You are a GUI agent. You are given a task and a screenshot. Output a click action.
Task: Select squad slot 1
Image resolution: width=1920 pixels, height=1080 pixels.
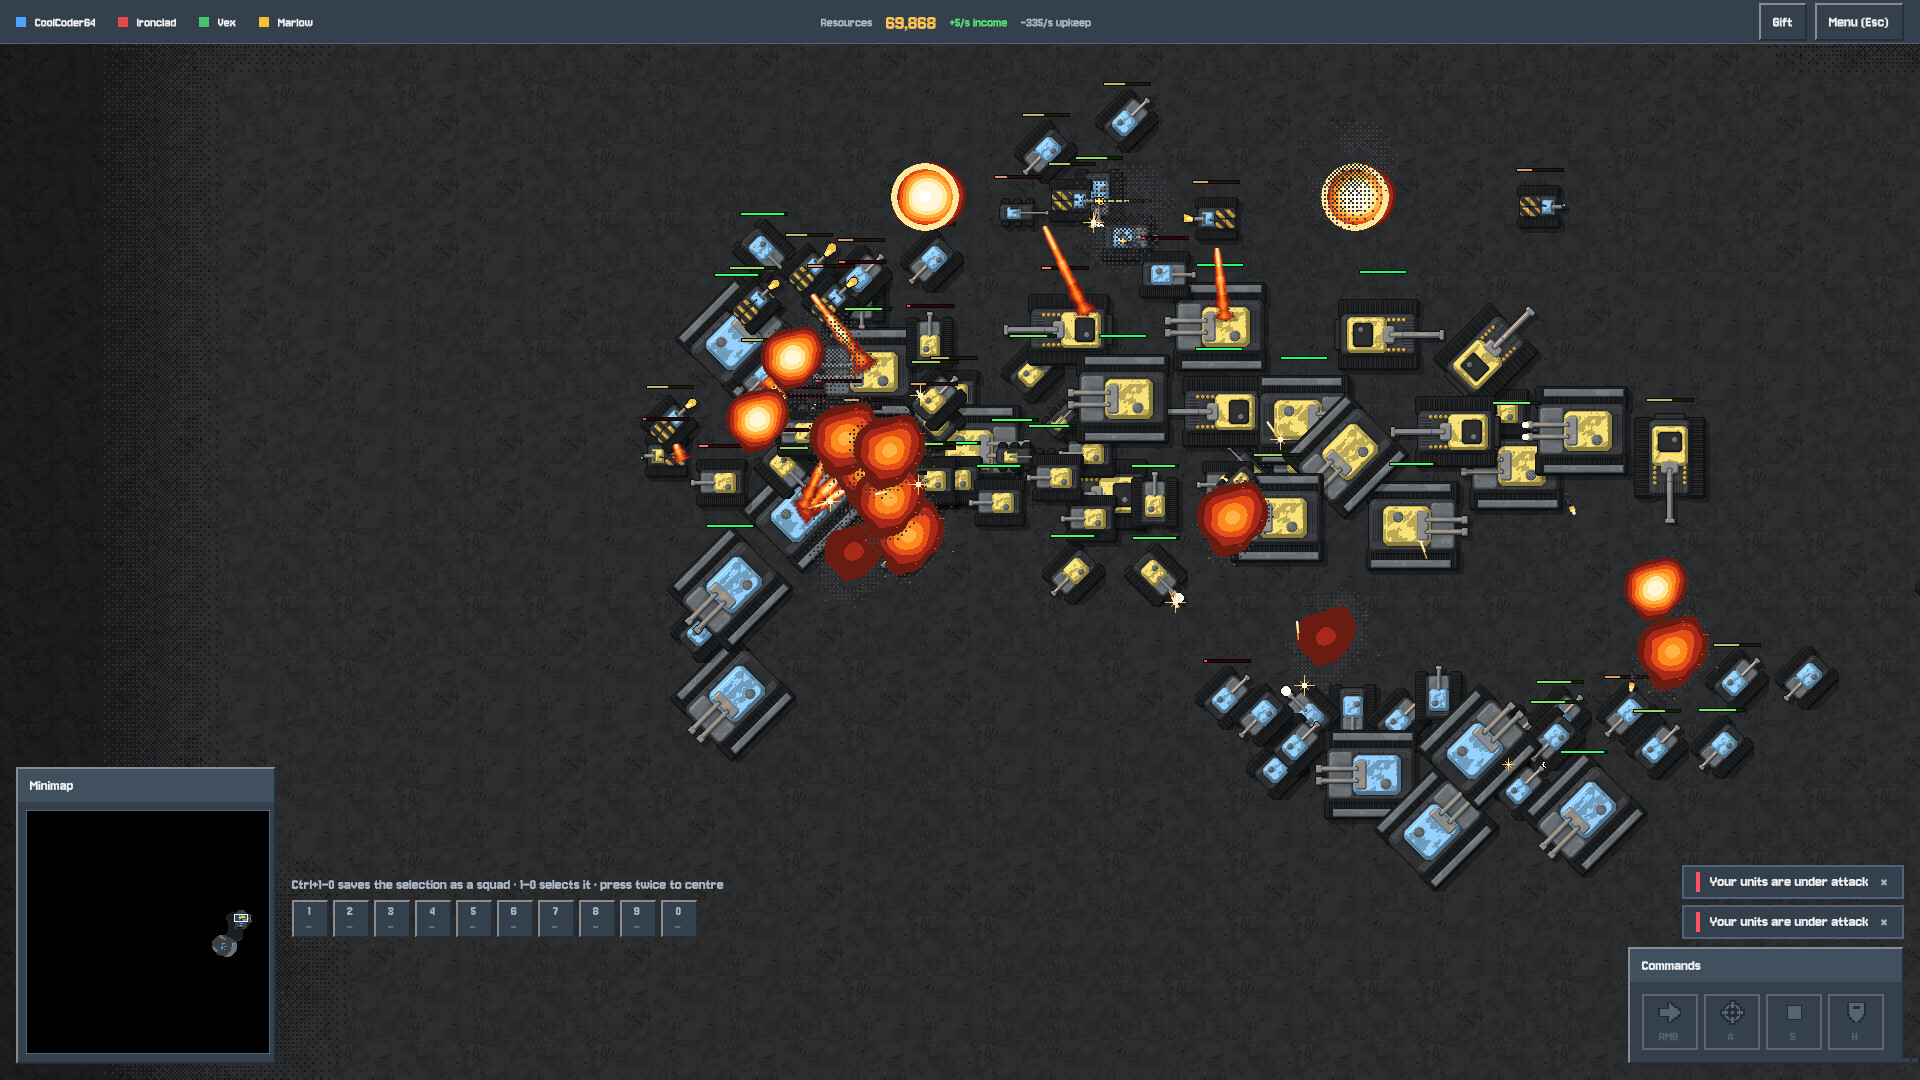click(x=309, y=918)
